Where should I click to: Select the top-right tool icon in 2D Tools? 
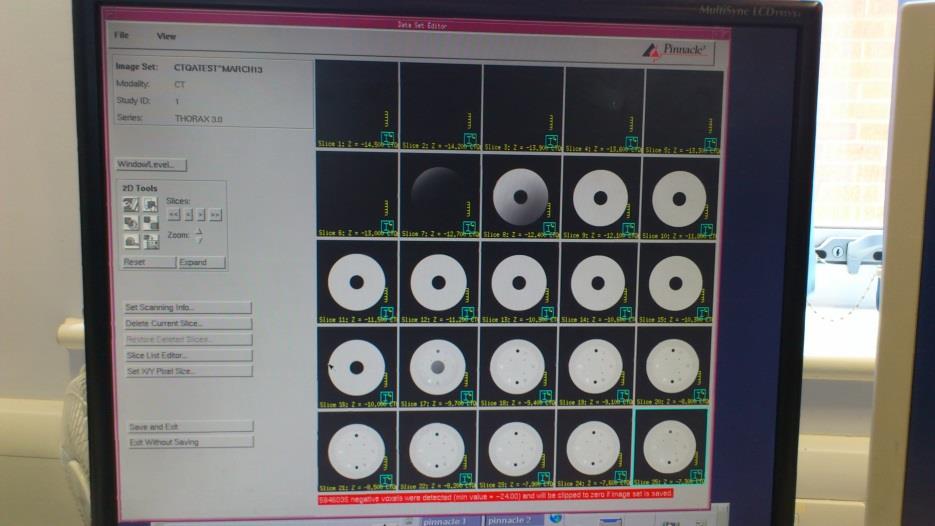pyautogui.click(x=150, y=206)
